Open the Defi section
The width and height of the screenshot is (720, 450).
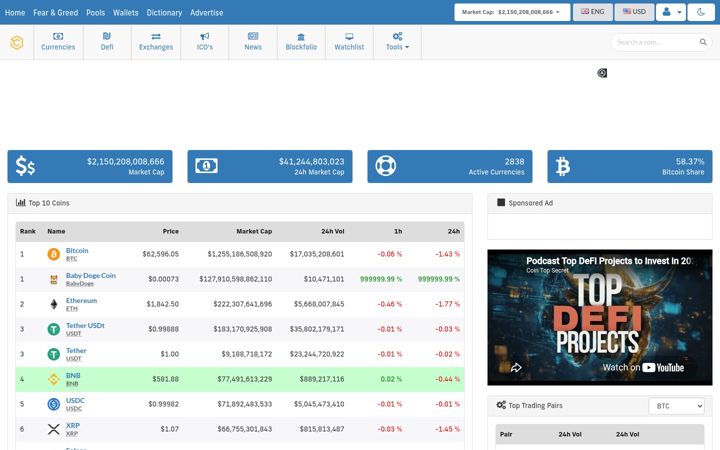coord(107,42)
